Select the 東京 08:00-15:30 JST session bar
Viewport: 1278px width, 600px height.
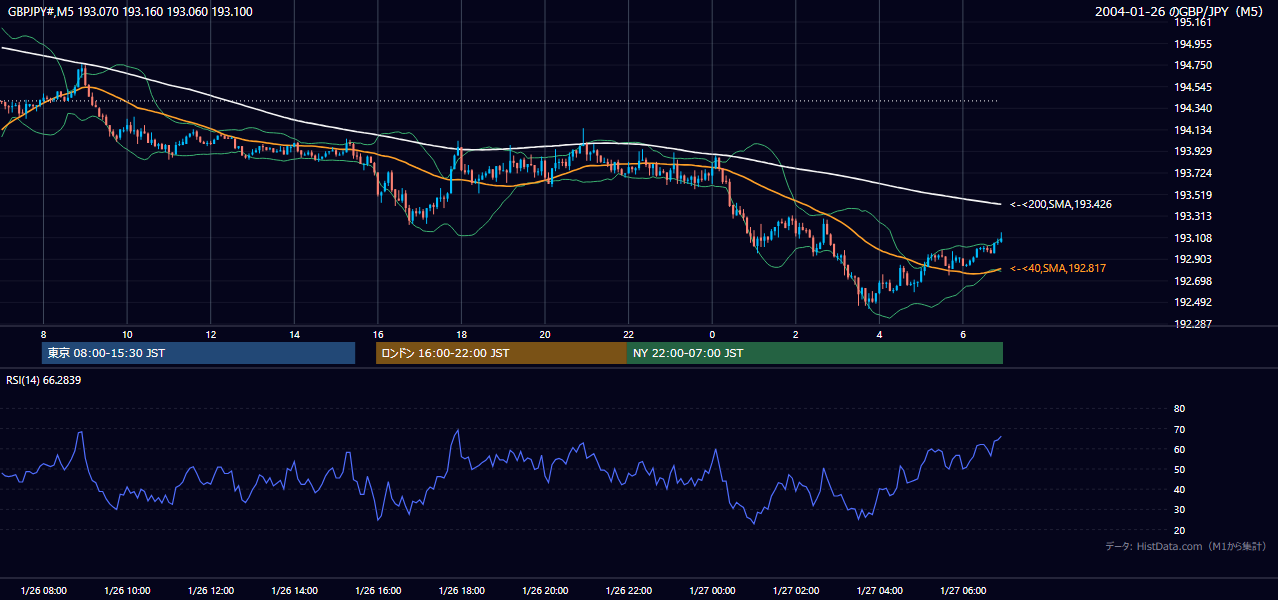pyautogui.click(x=198, y=353)
